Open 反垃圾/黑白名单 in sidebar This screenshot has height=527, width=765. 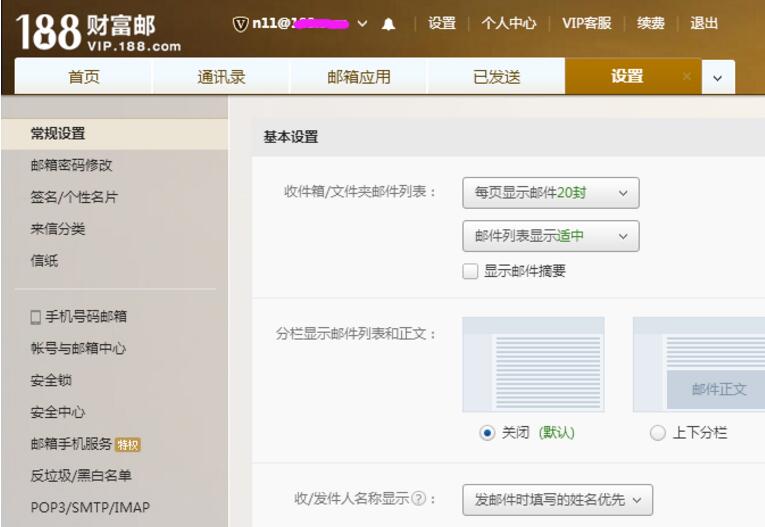coord(81,476)
